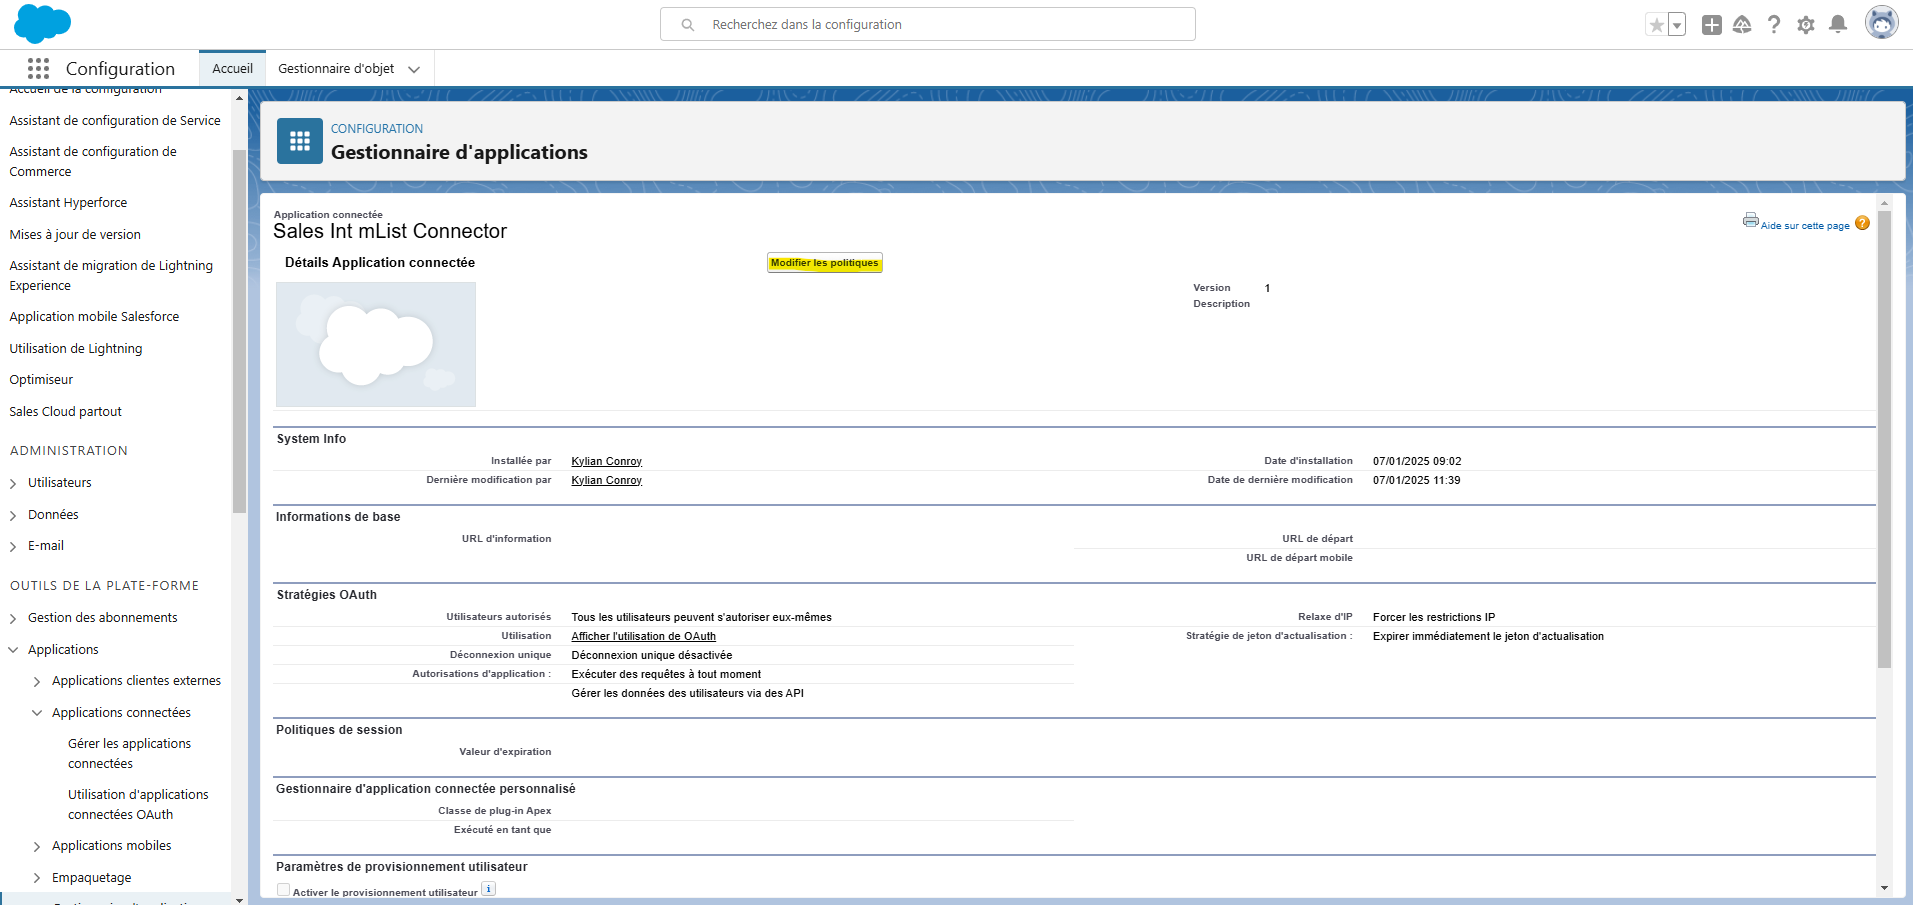Click the printer icon for printable view

[1750, 220]
